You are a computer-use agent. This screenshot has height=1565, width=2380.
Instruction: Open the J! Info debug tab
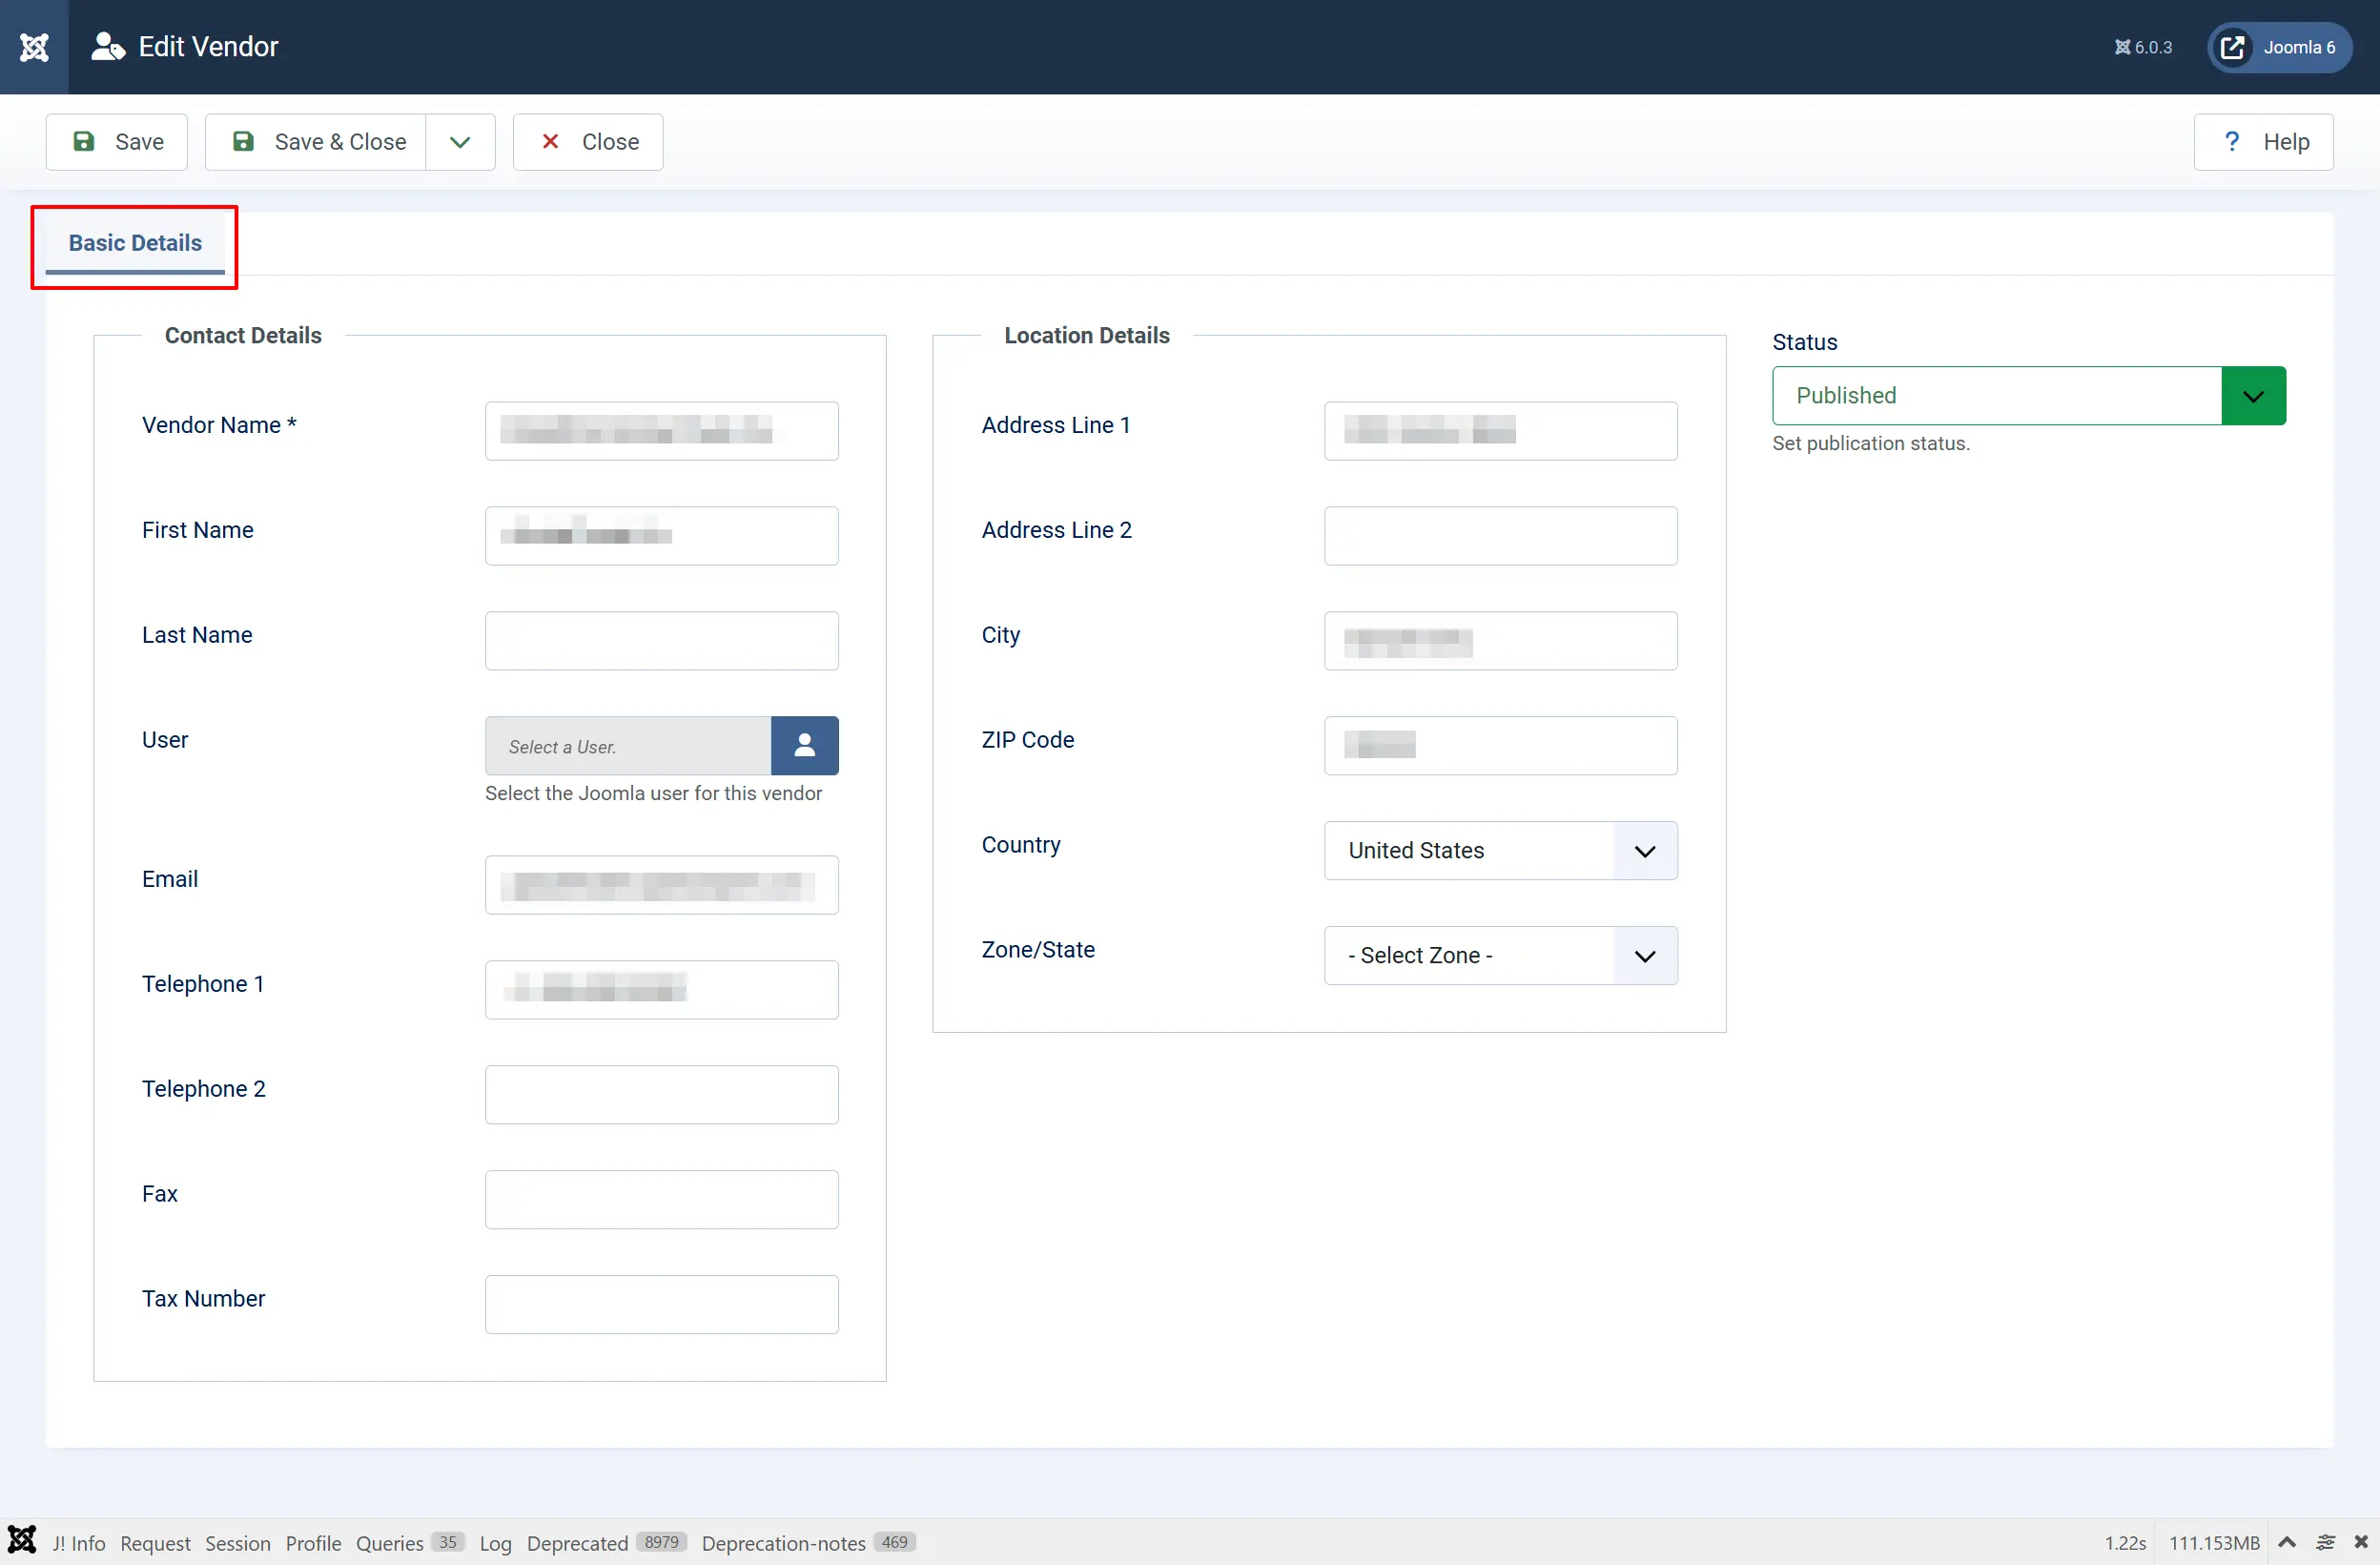pos(79,1543)
